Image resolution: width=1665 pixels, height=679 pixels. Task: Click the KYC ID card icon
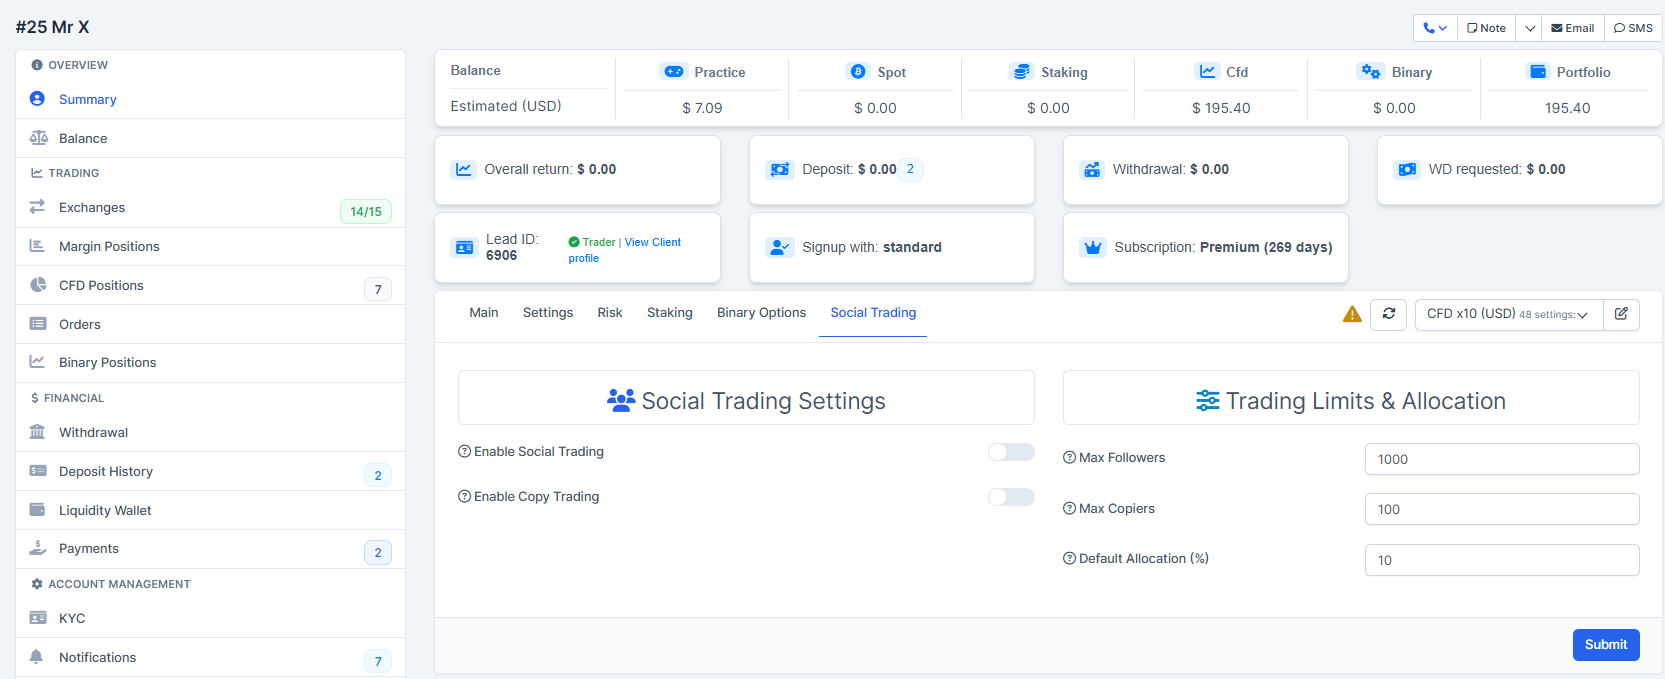(x=38, y=618)
